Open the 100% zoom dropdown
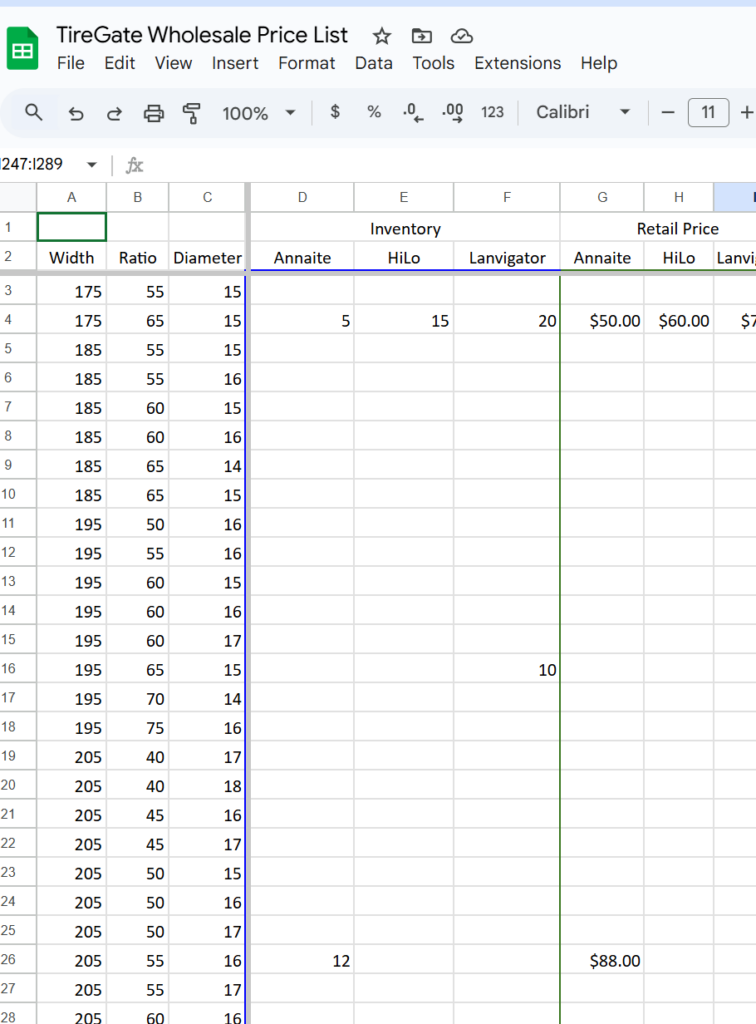 [259, 113]
